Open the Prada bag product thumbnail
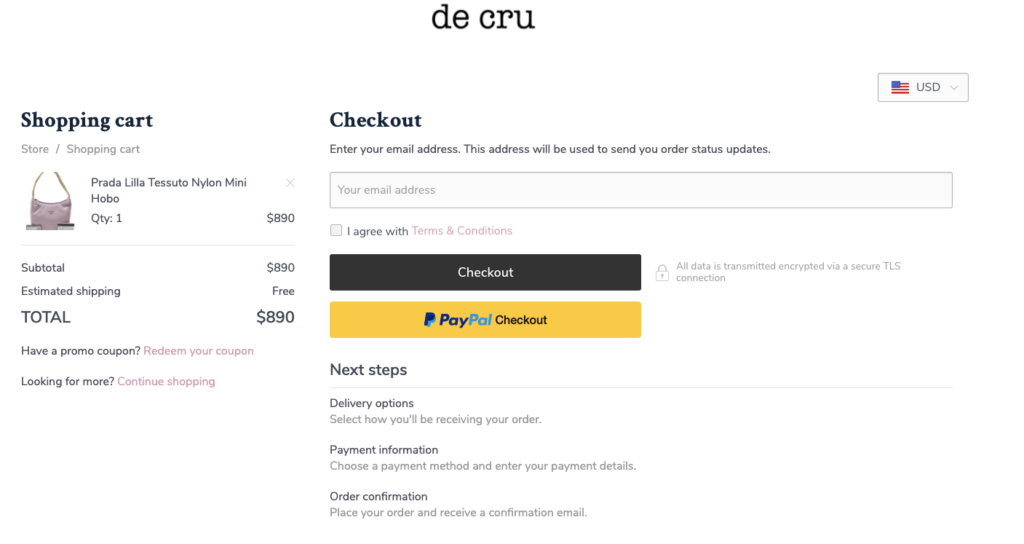The height and width of the screenshot is (544, 1024). [x=50, y=201]
